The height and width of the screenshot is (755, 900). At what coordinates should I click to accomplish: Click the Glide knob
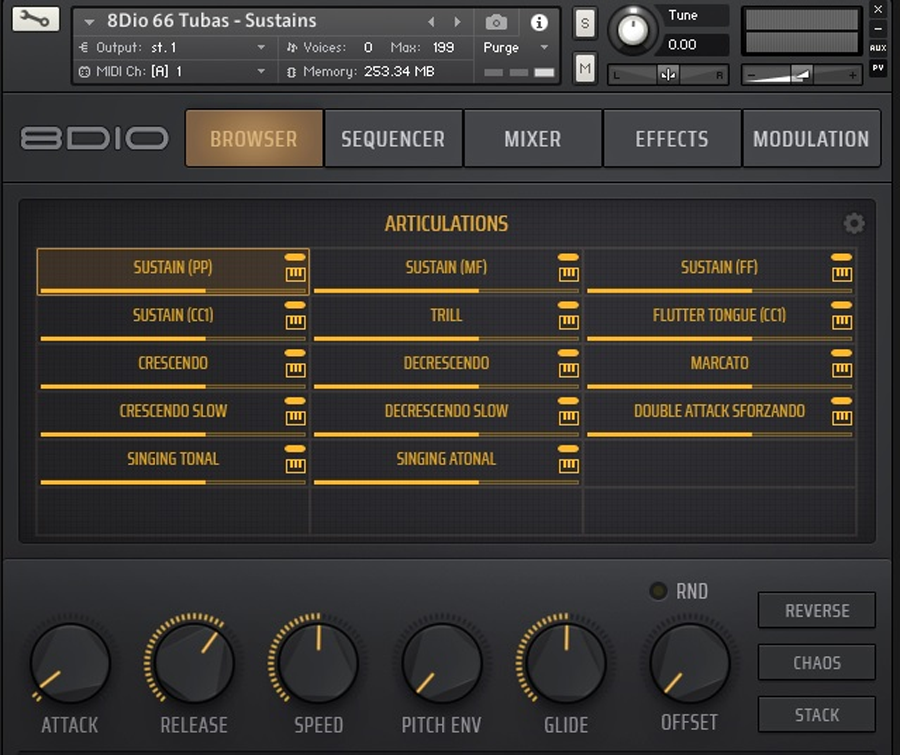coord(566,663)
